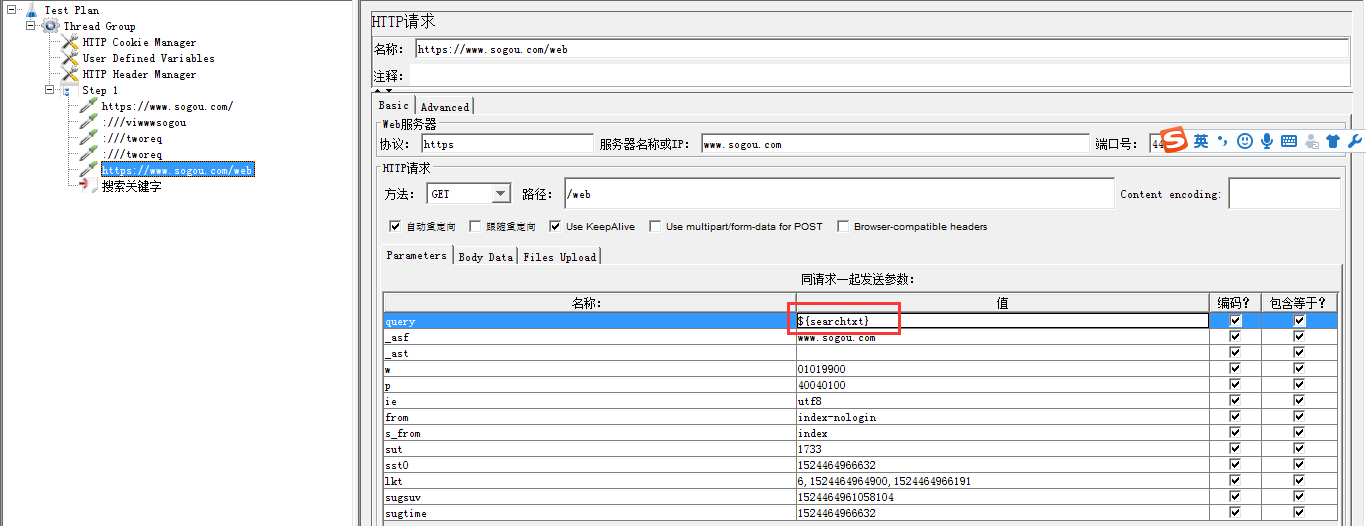Click the Sogou IME microphone voice input icon

tap(1266, 142)
